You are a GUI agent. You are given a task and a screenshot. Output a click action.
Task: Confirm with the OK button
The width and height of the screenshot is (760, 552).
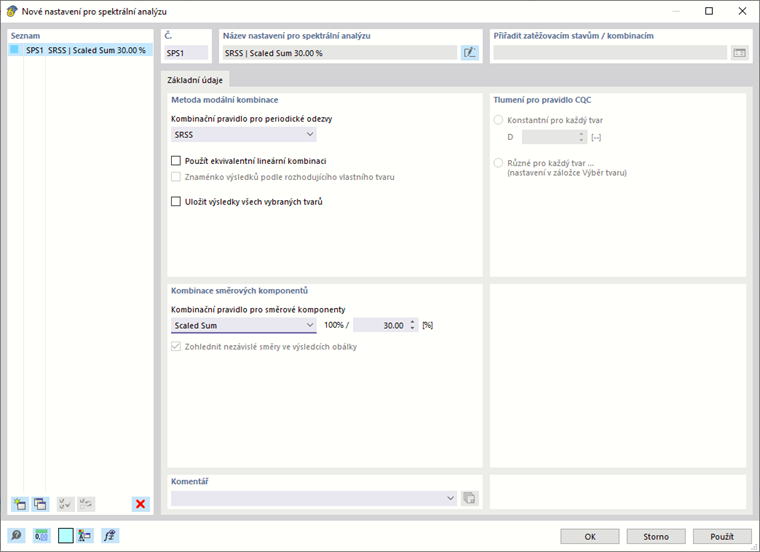[590, 536]
